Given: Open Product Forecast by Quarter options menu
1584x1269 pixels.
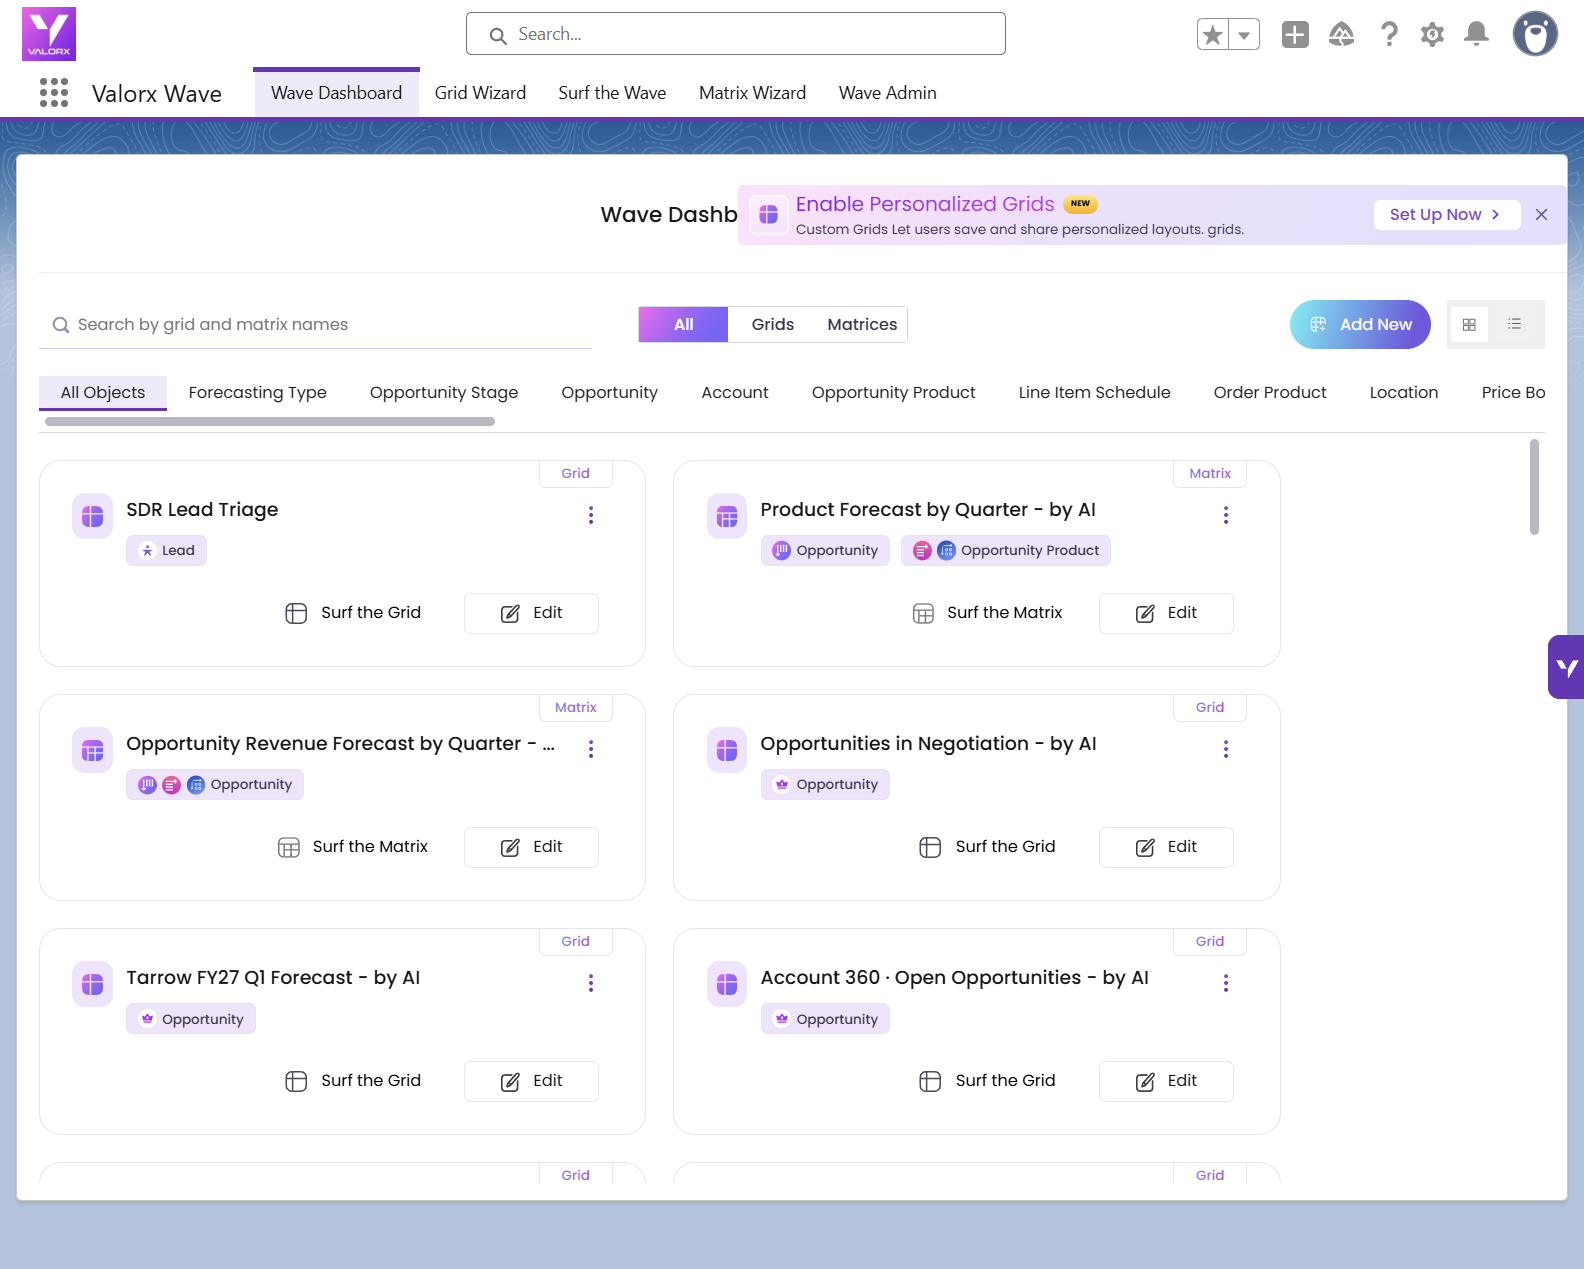Looking at the screenshot, I should pyautogui.click(x=1226, y=515).
